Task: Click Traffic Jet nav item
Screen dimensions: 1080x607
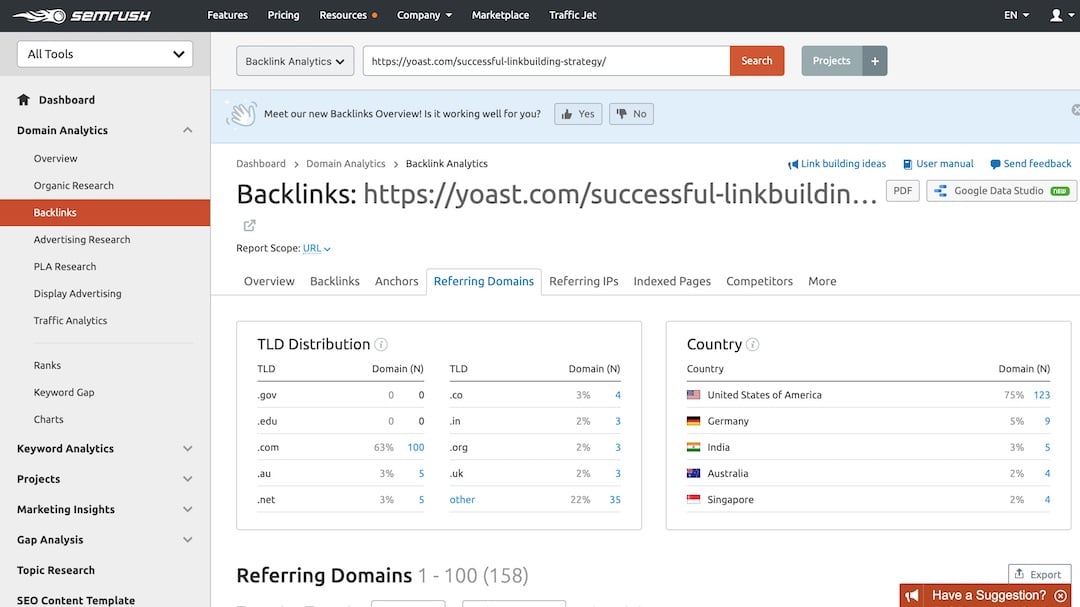Action: point(572,15)
